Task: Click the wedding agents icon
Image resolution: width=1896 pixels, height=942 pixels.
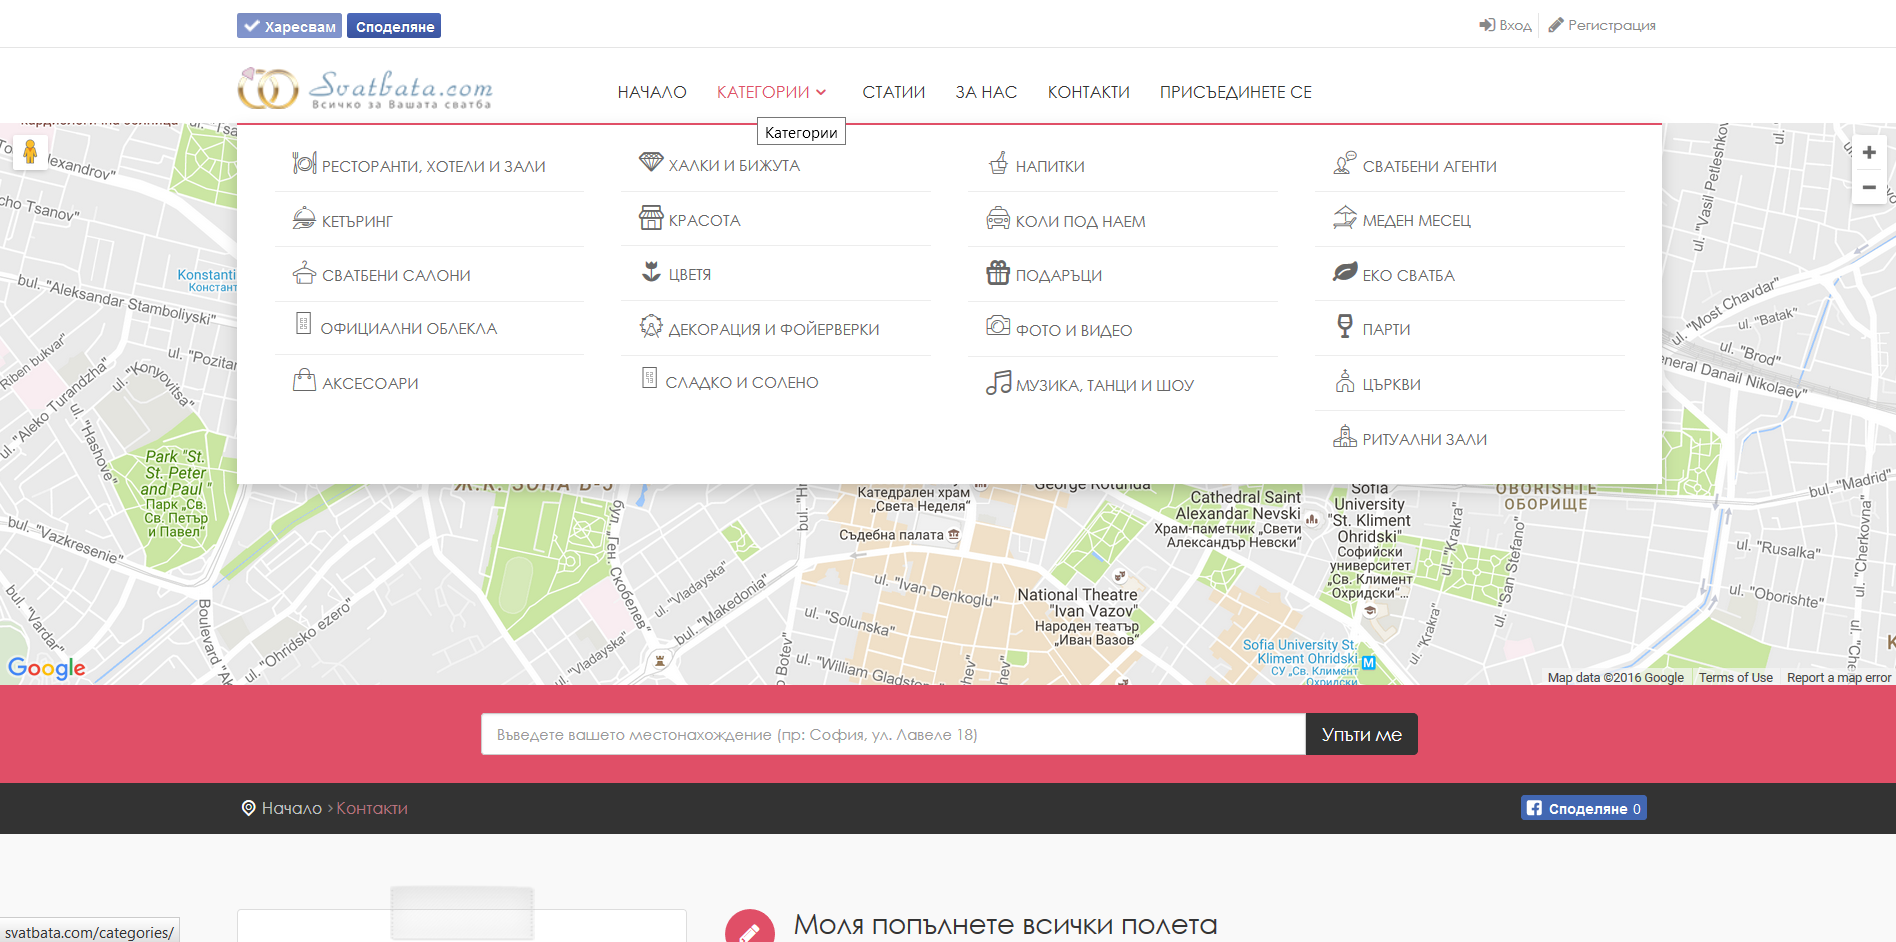Action: (x=1345, y=162)
